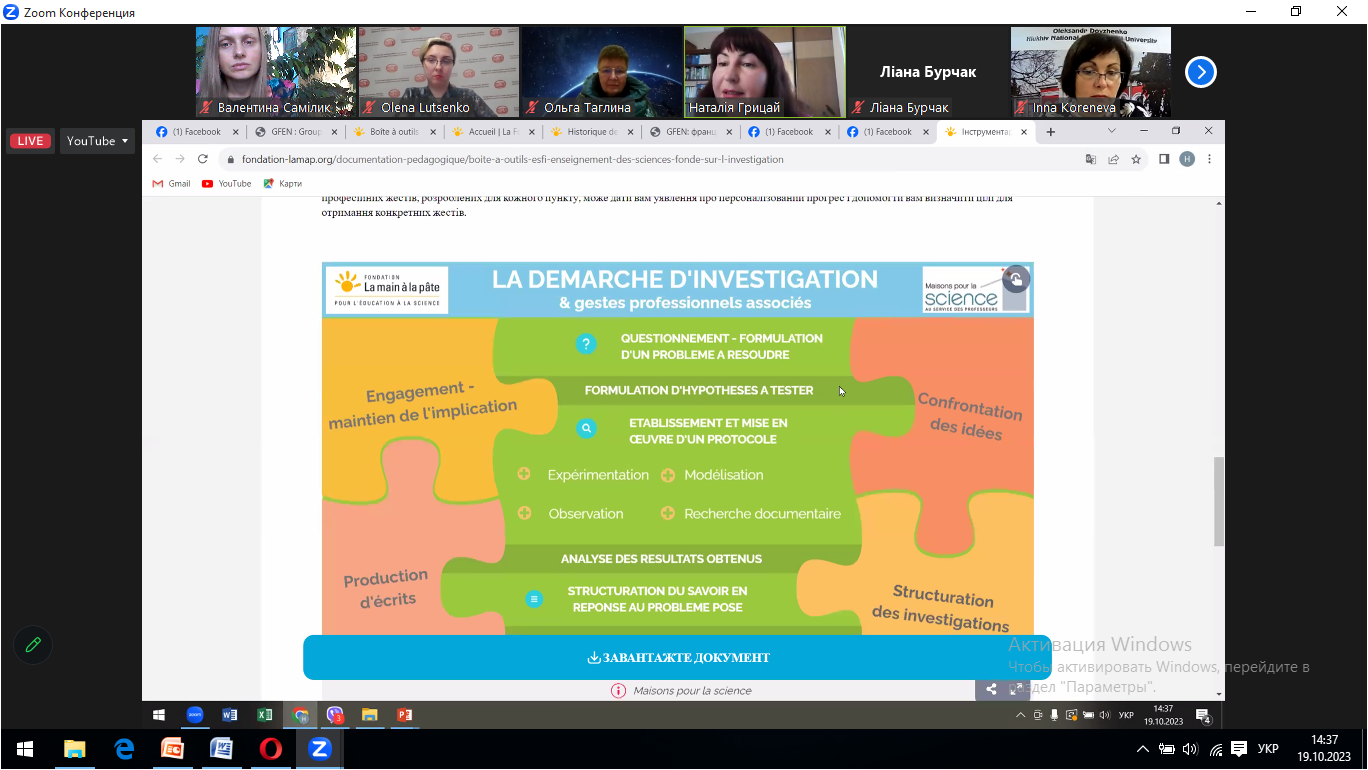The image size is (1368, 770).
Task: Reload the shared browser page
Action: [203, 159]
